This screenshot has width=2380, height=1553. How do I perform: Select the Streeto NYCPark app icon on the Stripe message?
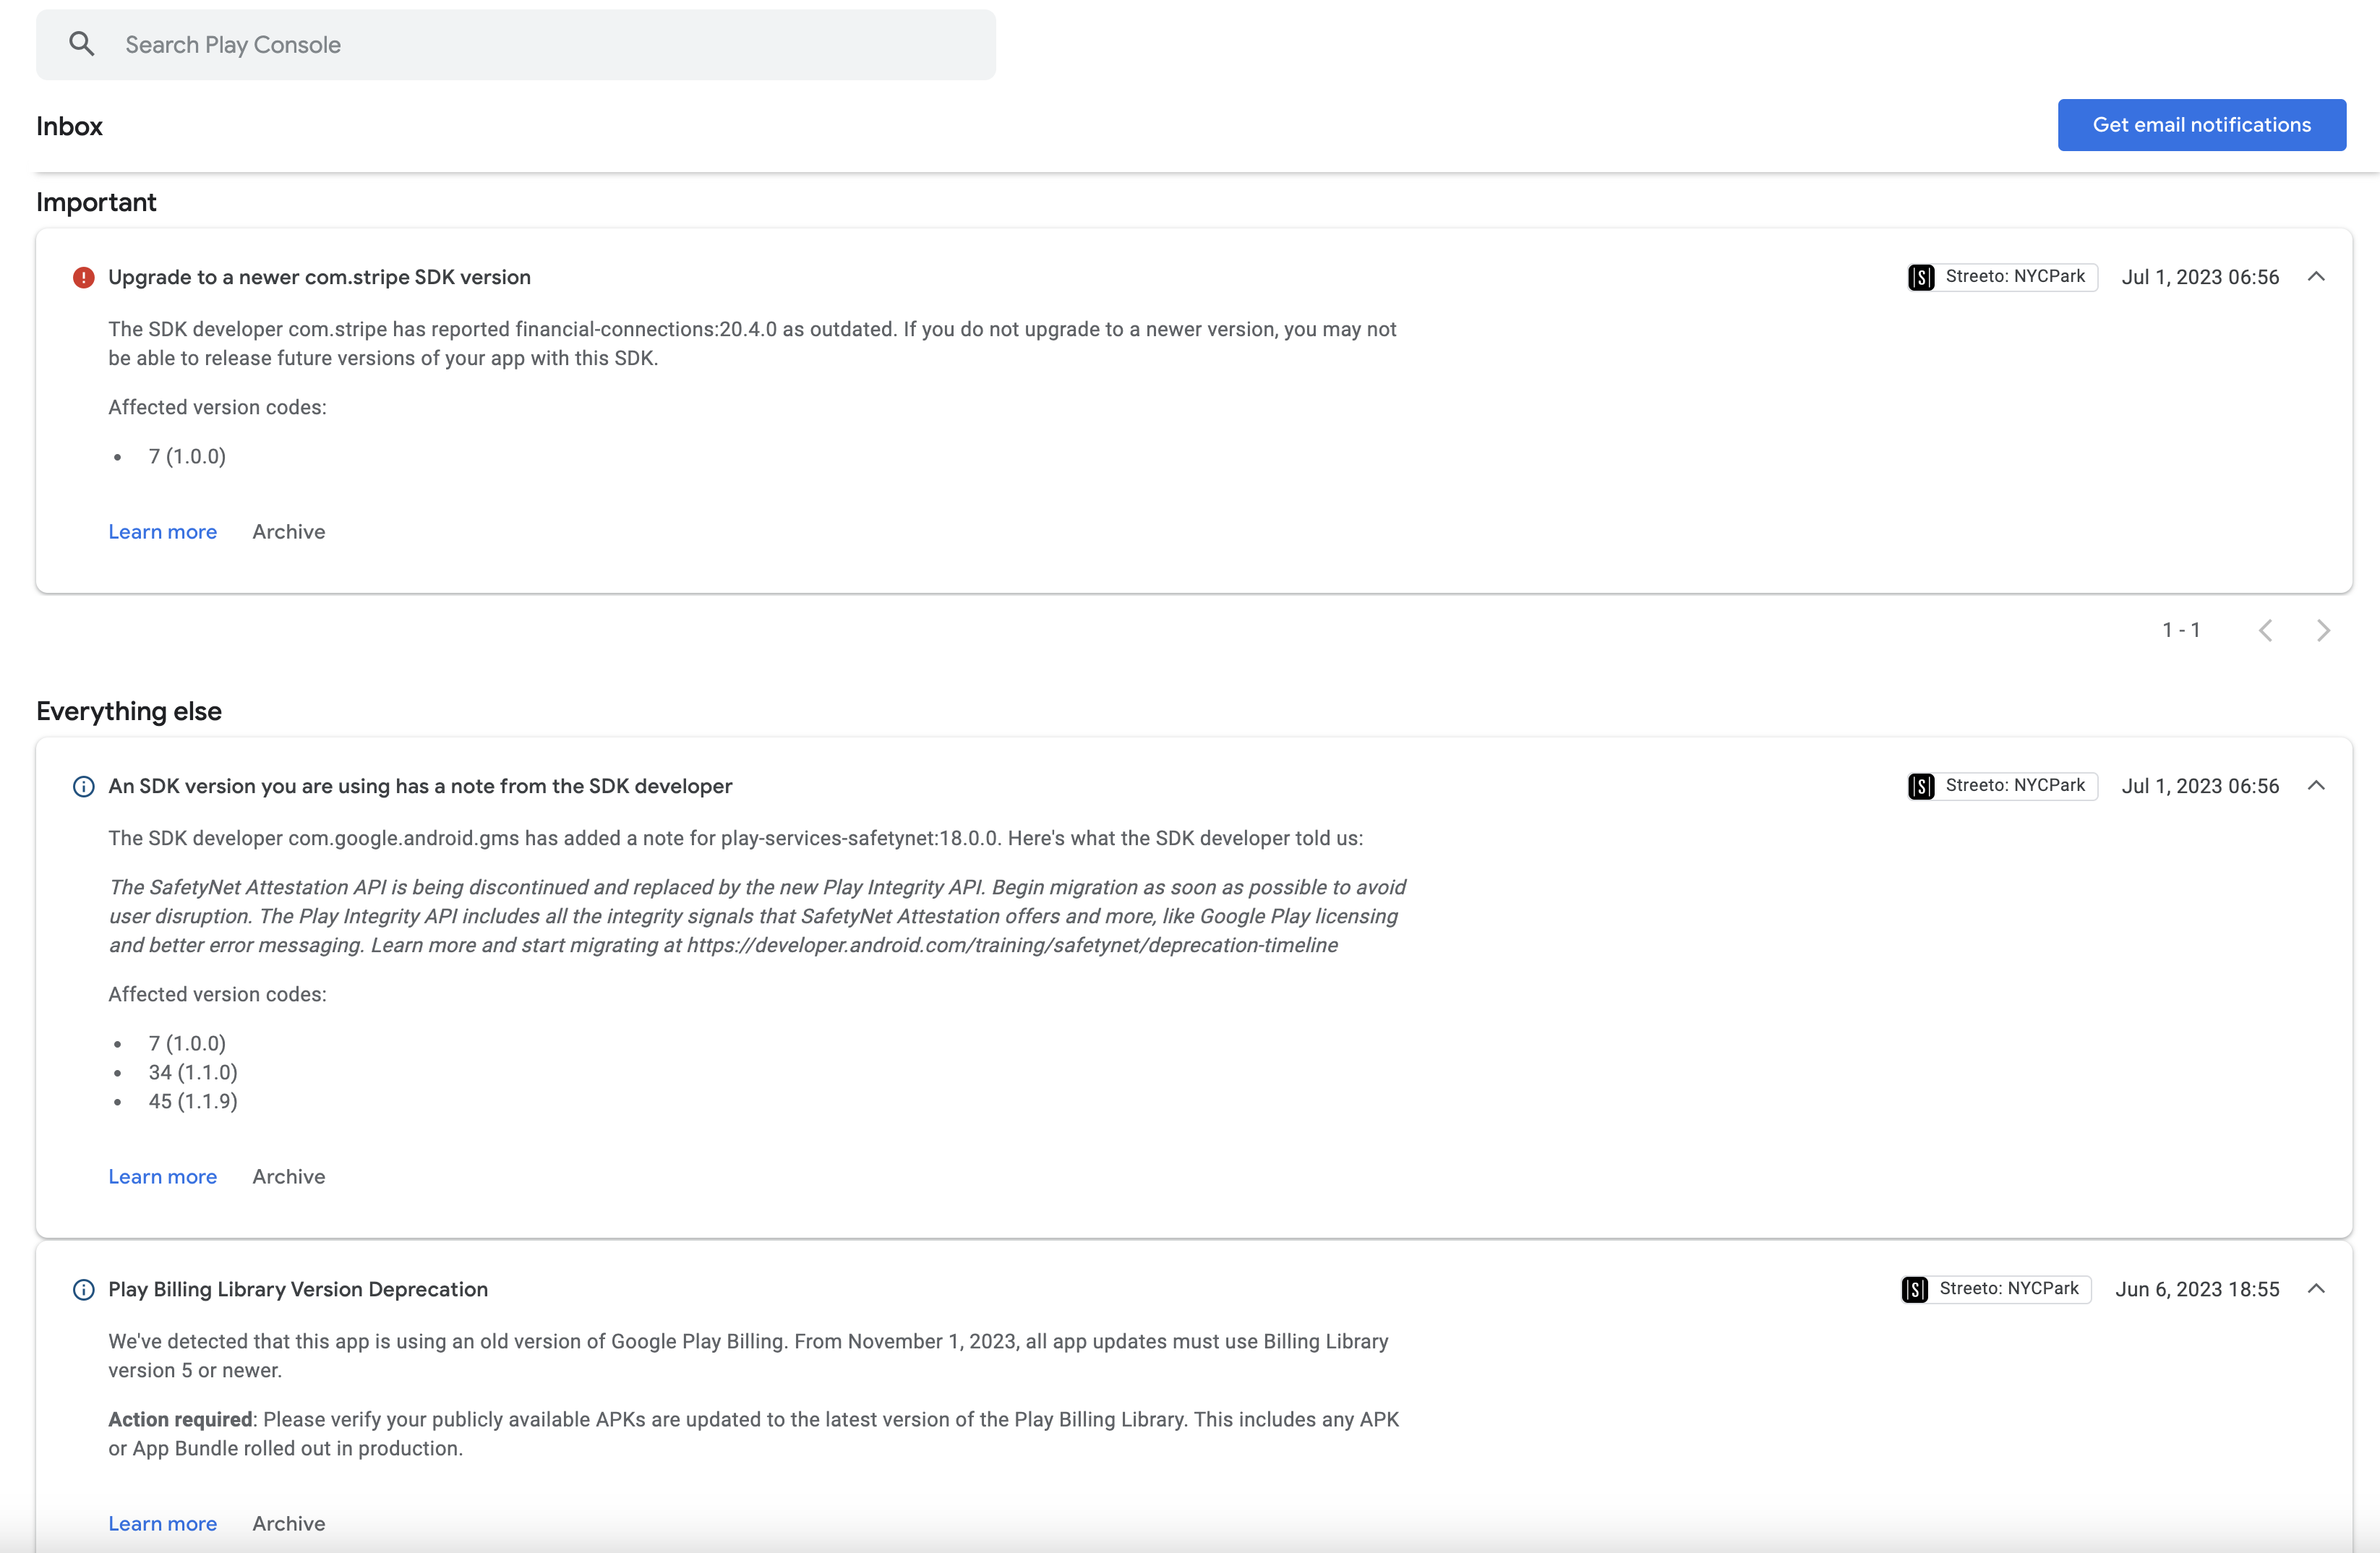(1921, 277)
